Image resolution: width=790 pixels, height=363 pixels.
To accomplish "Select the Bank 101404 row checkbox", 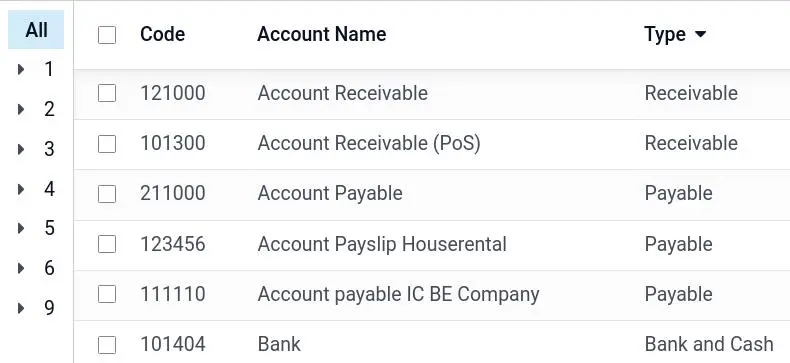I will coord(107,345).
